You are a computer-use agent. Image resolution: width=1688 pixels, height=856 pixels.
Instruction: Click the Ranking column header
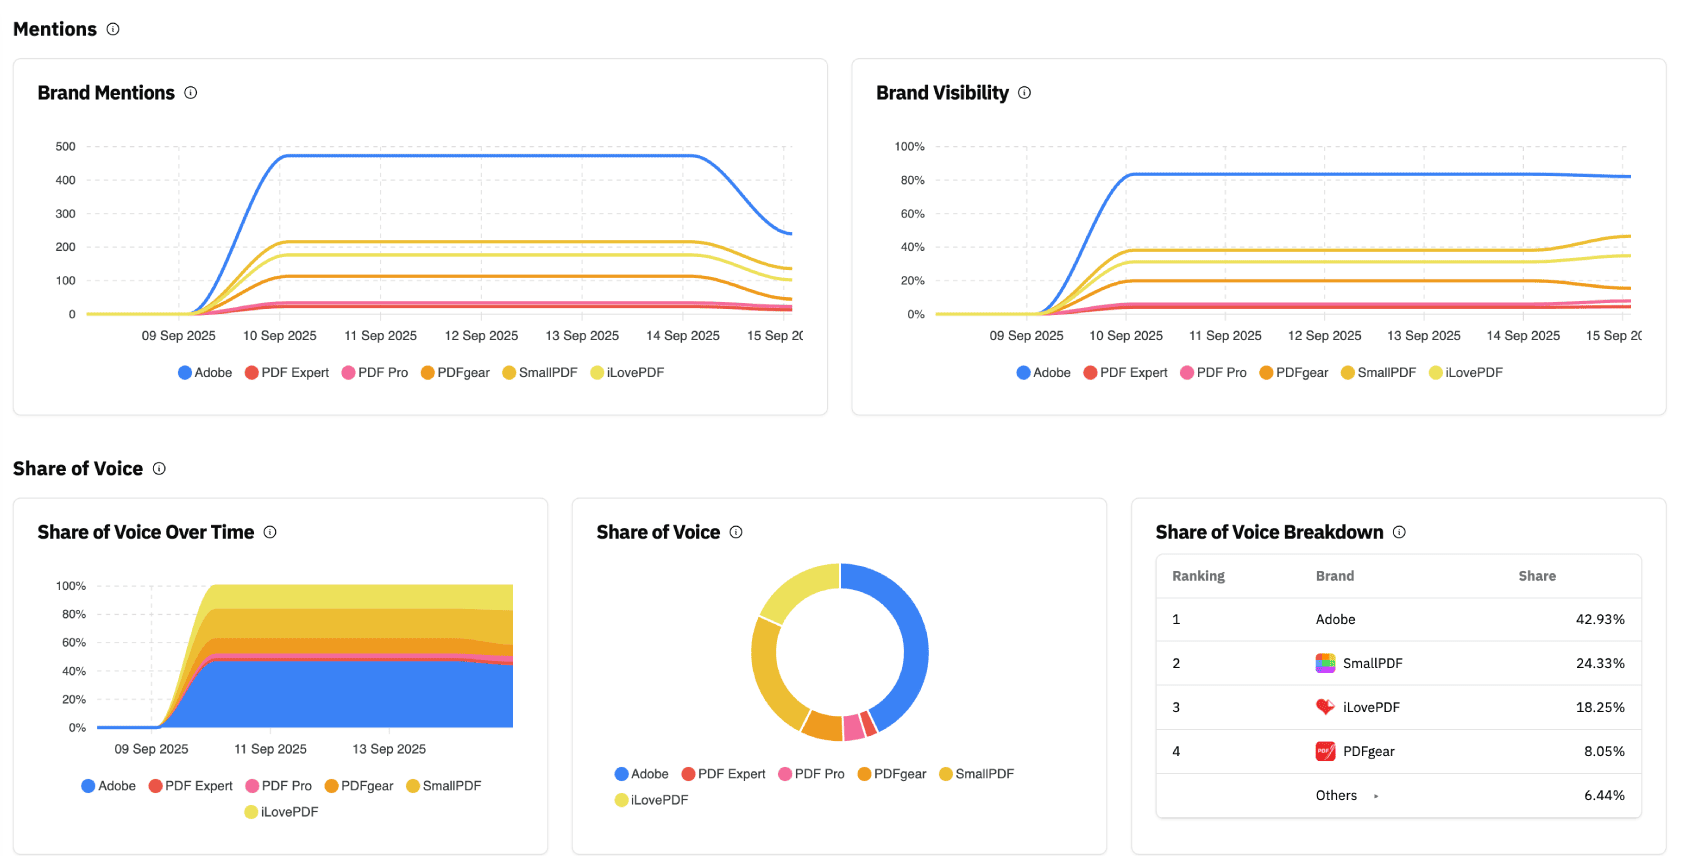click(x=1198, y=576)
